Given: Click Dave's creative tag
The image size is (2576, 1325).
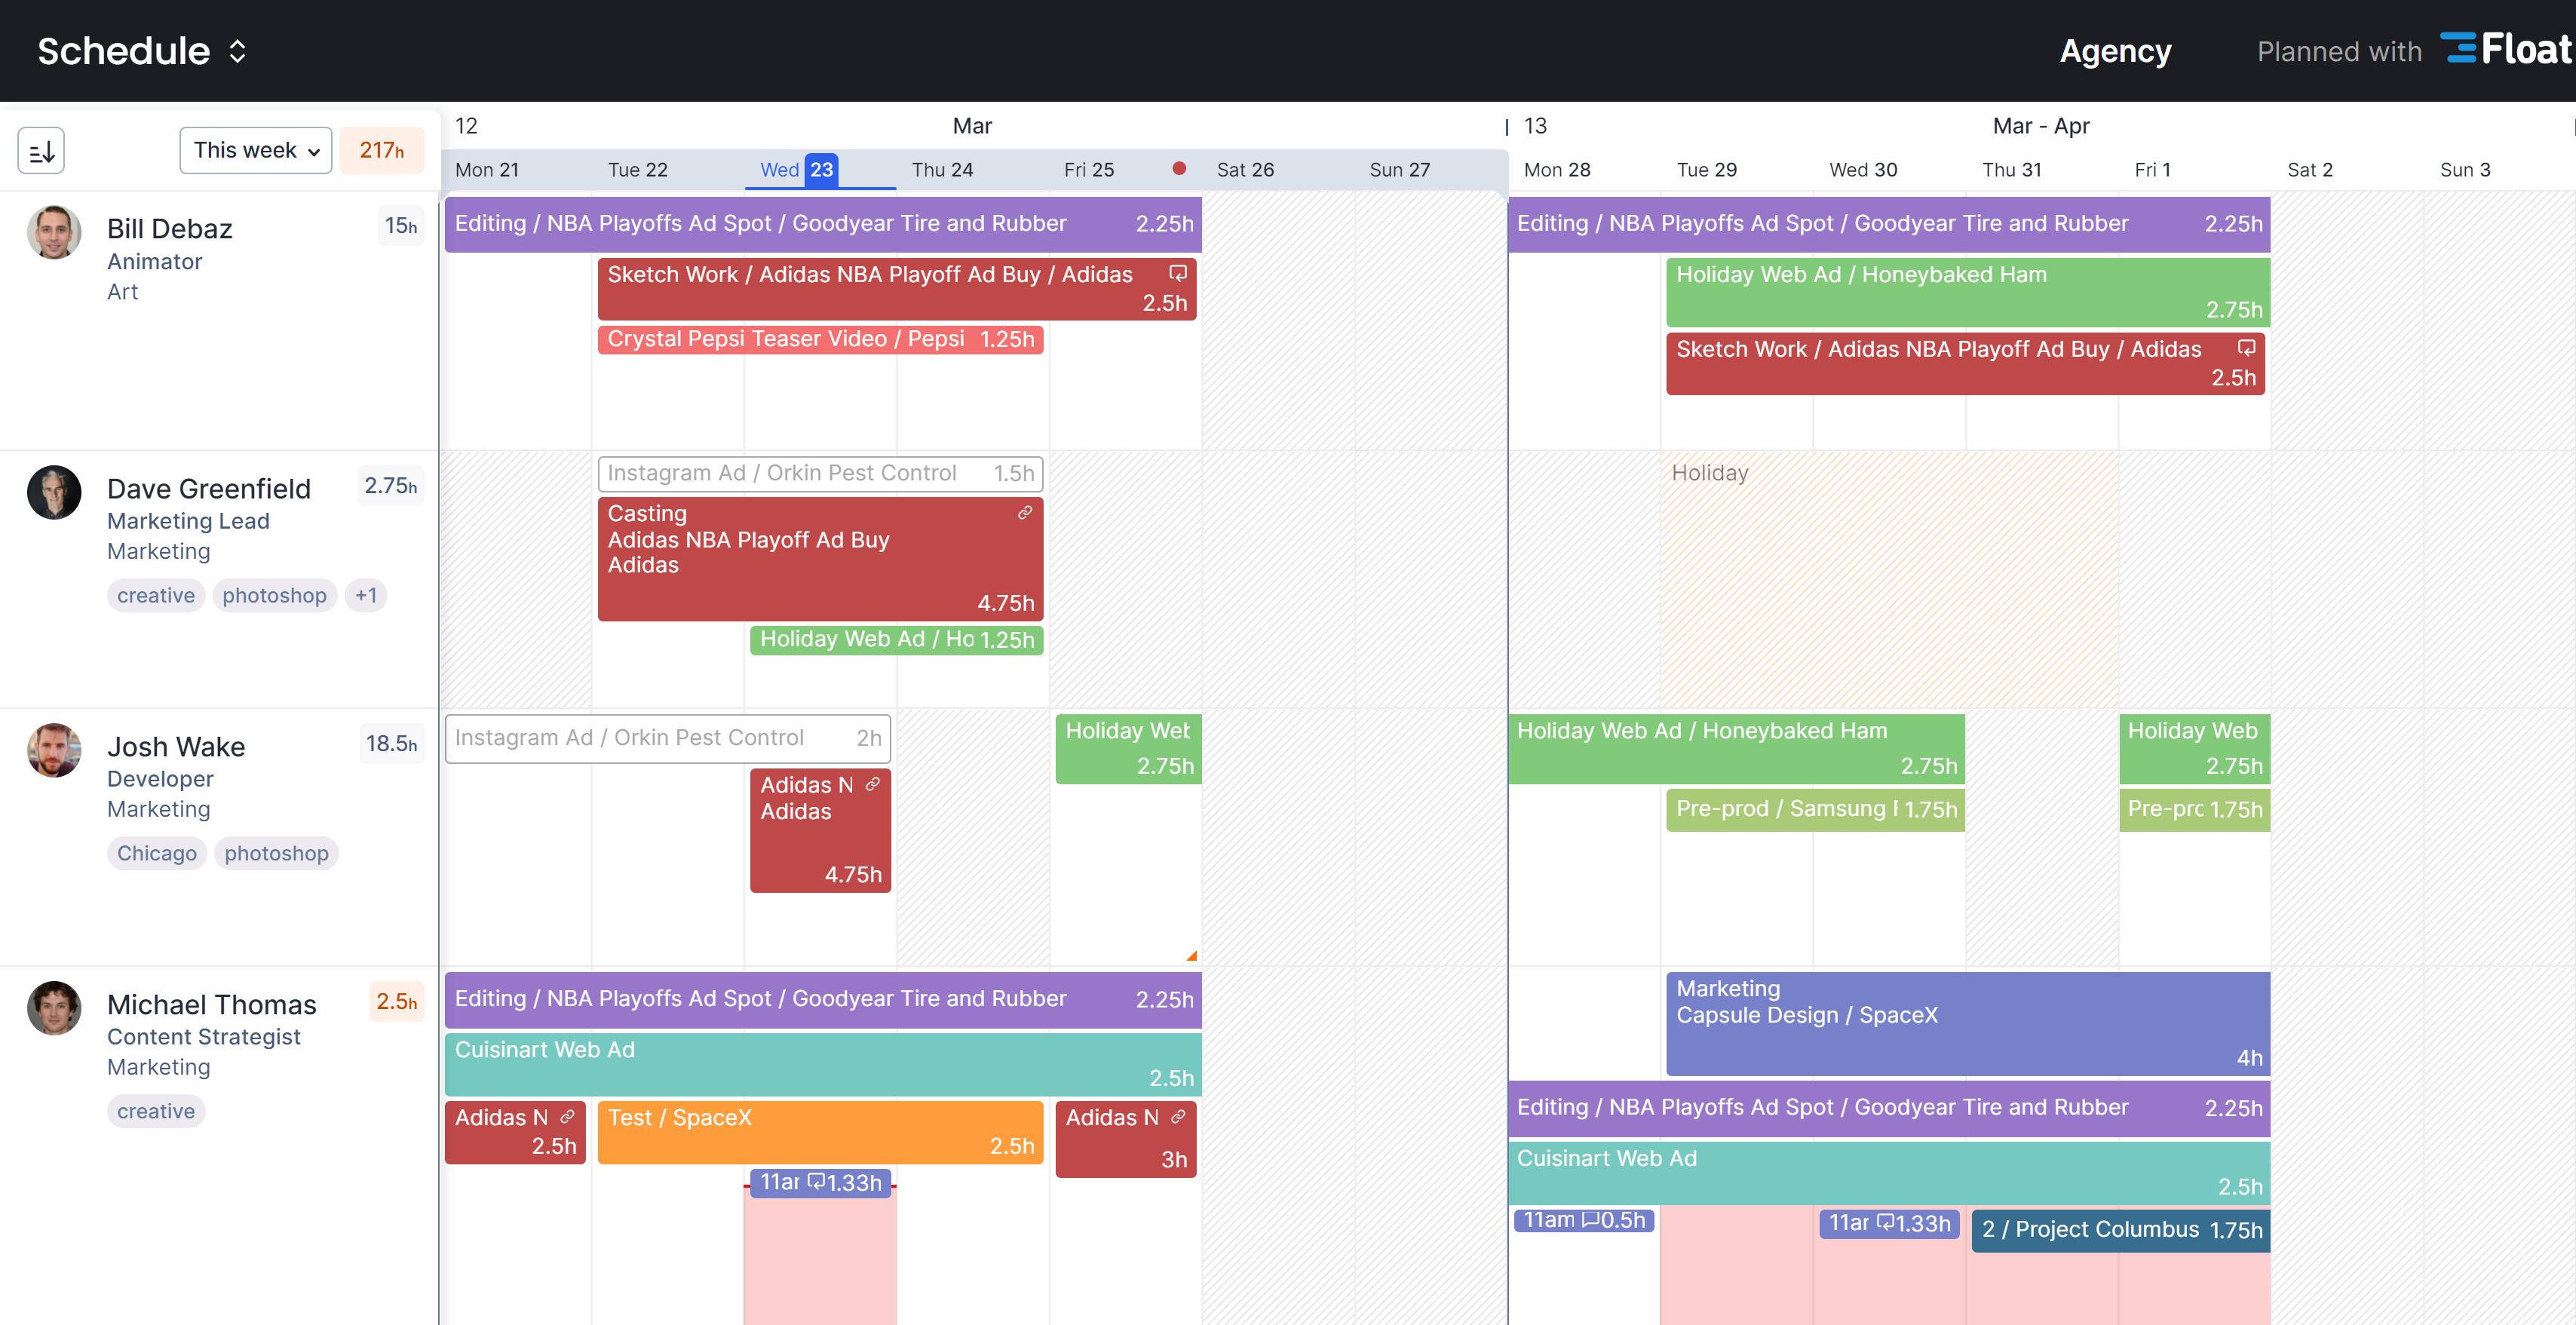Looking at the screenshot, I should (156, 595).
